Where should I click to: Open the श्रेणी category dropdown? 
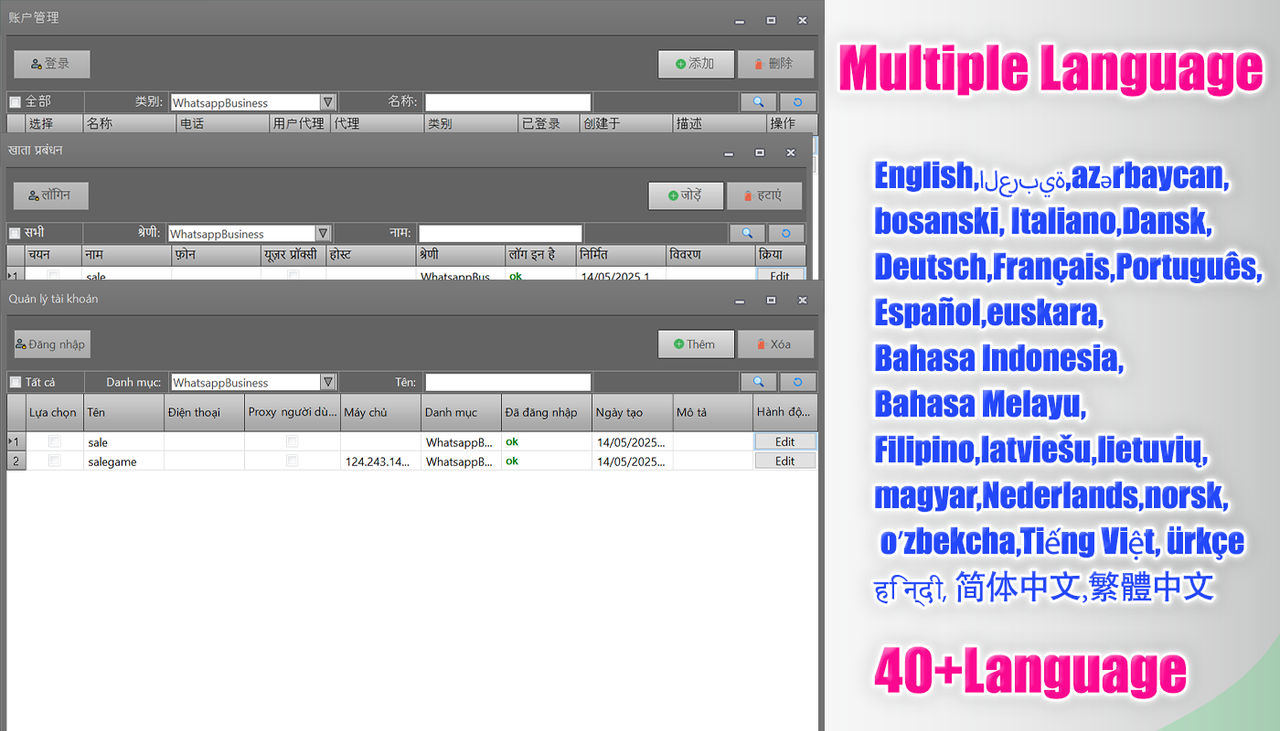[x=323, y=234]
